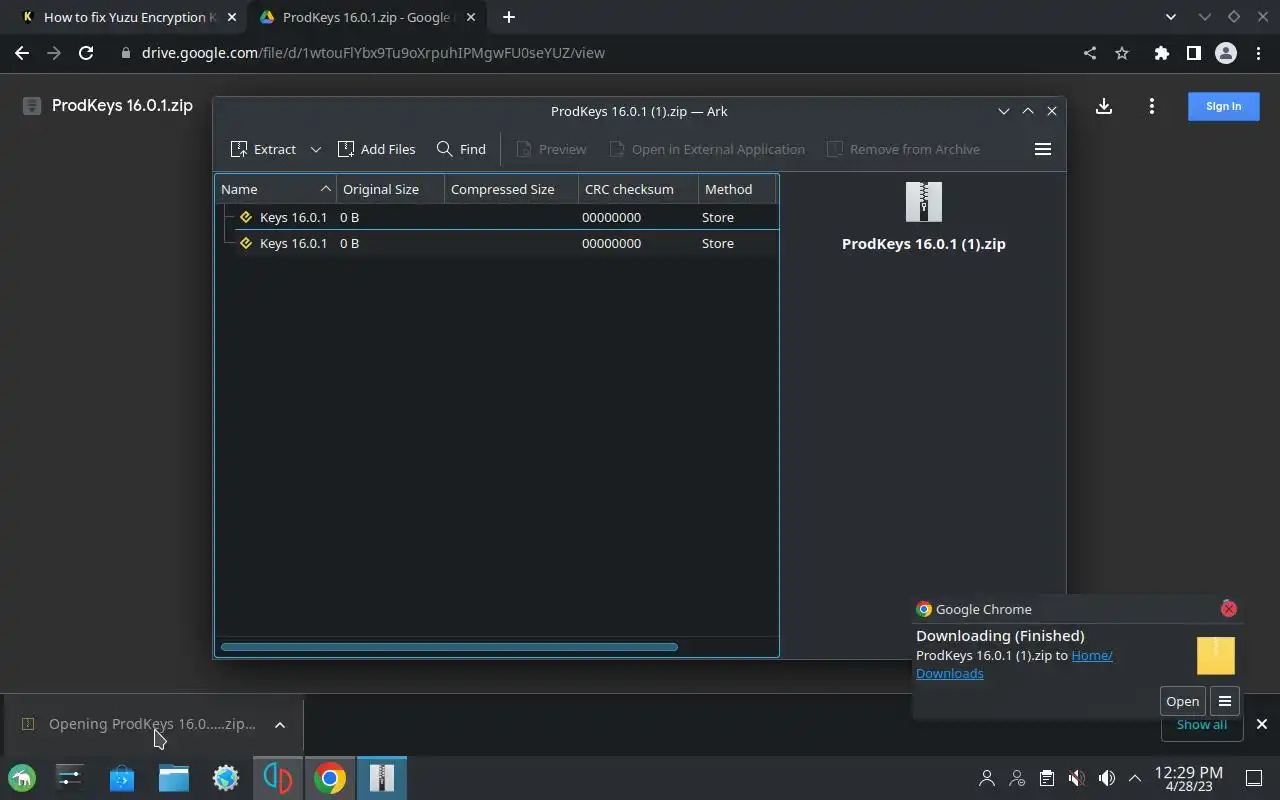Open the Extract dropdown arrow in Ark
Image resolution: width=1280 pixels, height=800 pixels.
pos(315,149)
